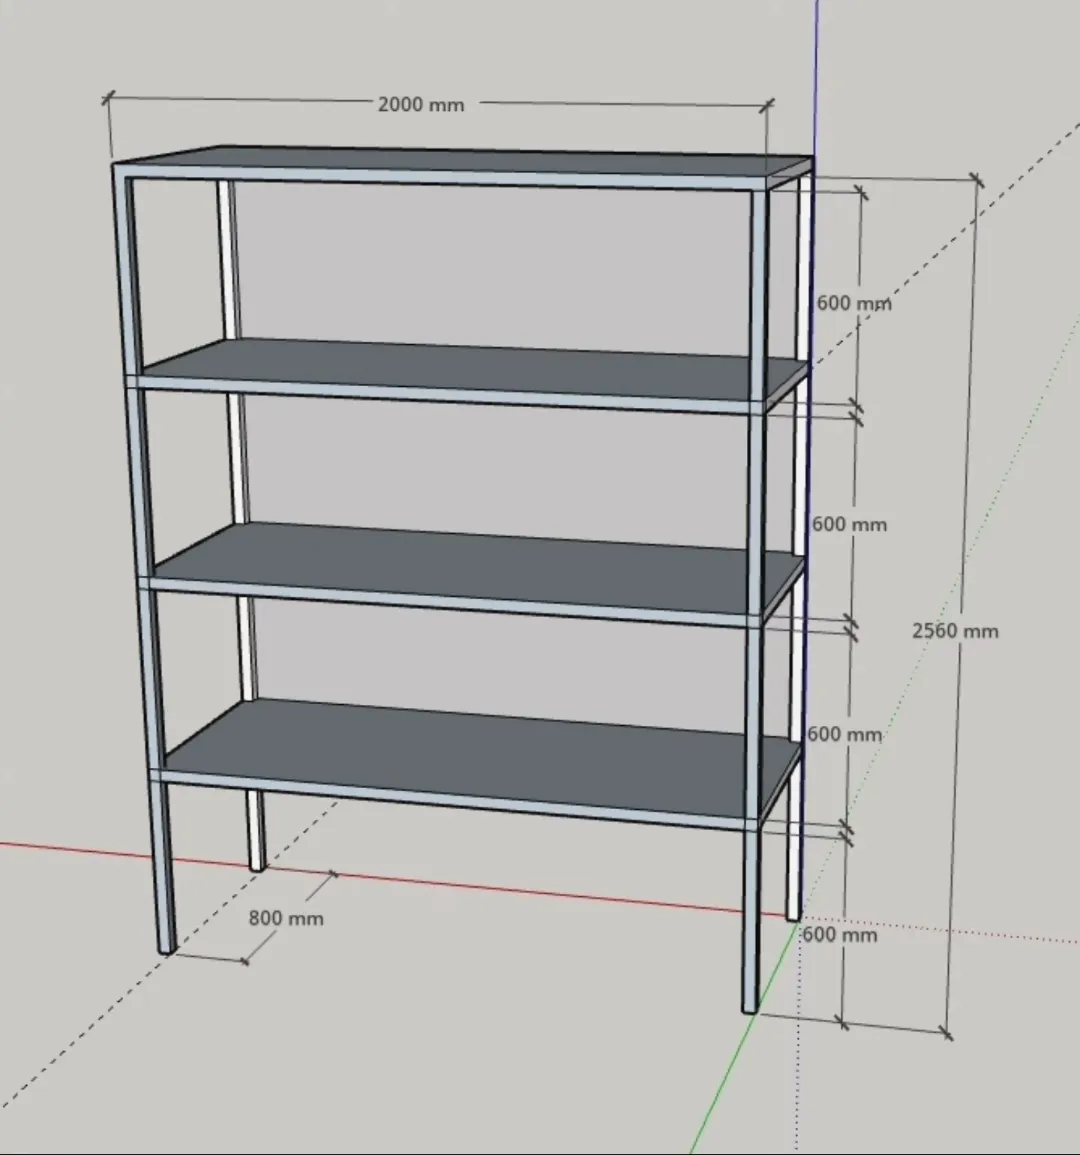Select the "2560 mm" overall height dimension label

tap(955, 631)
